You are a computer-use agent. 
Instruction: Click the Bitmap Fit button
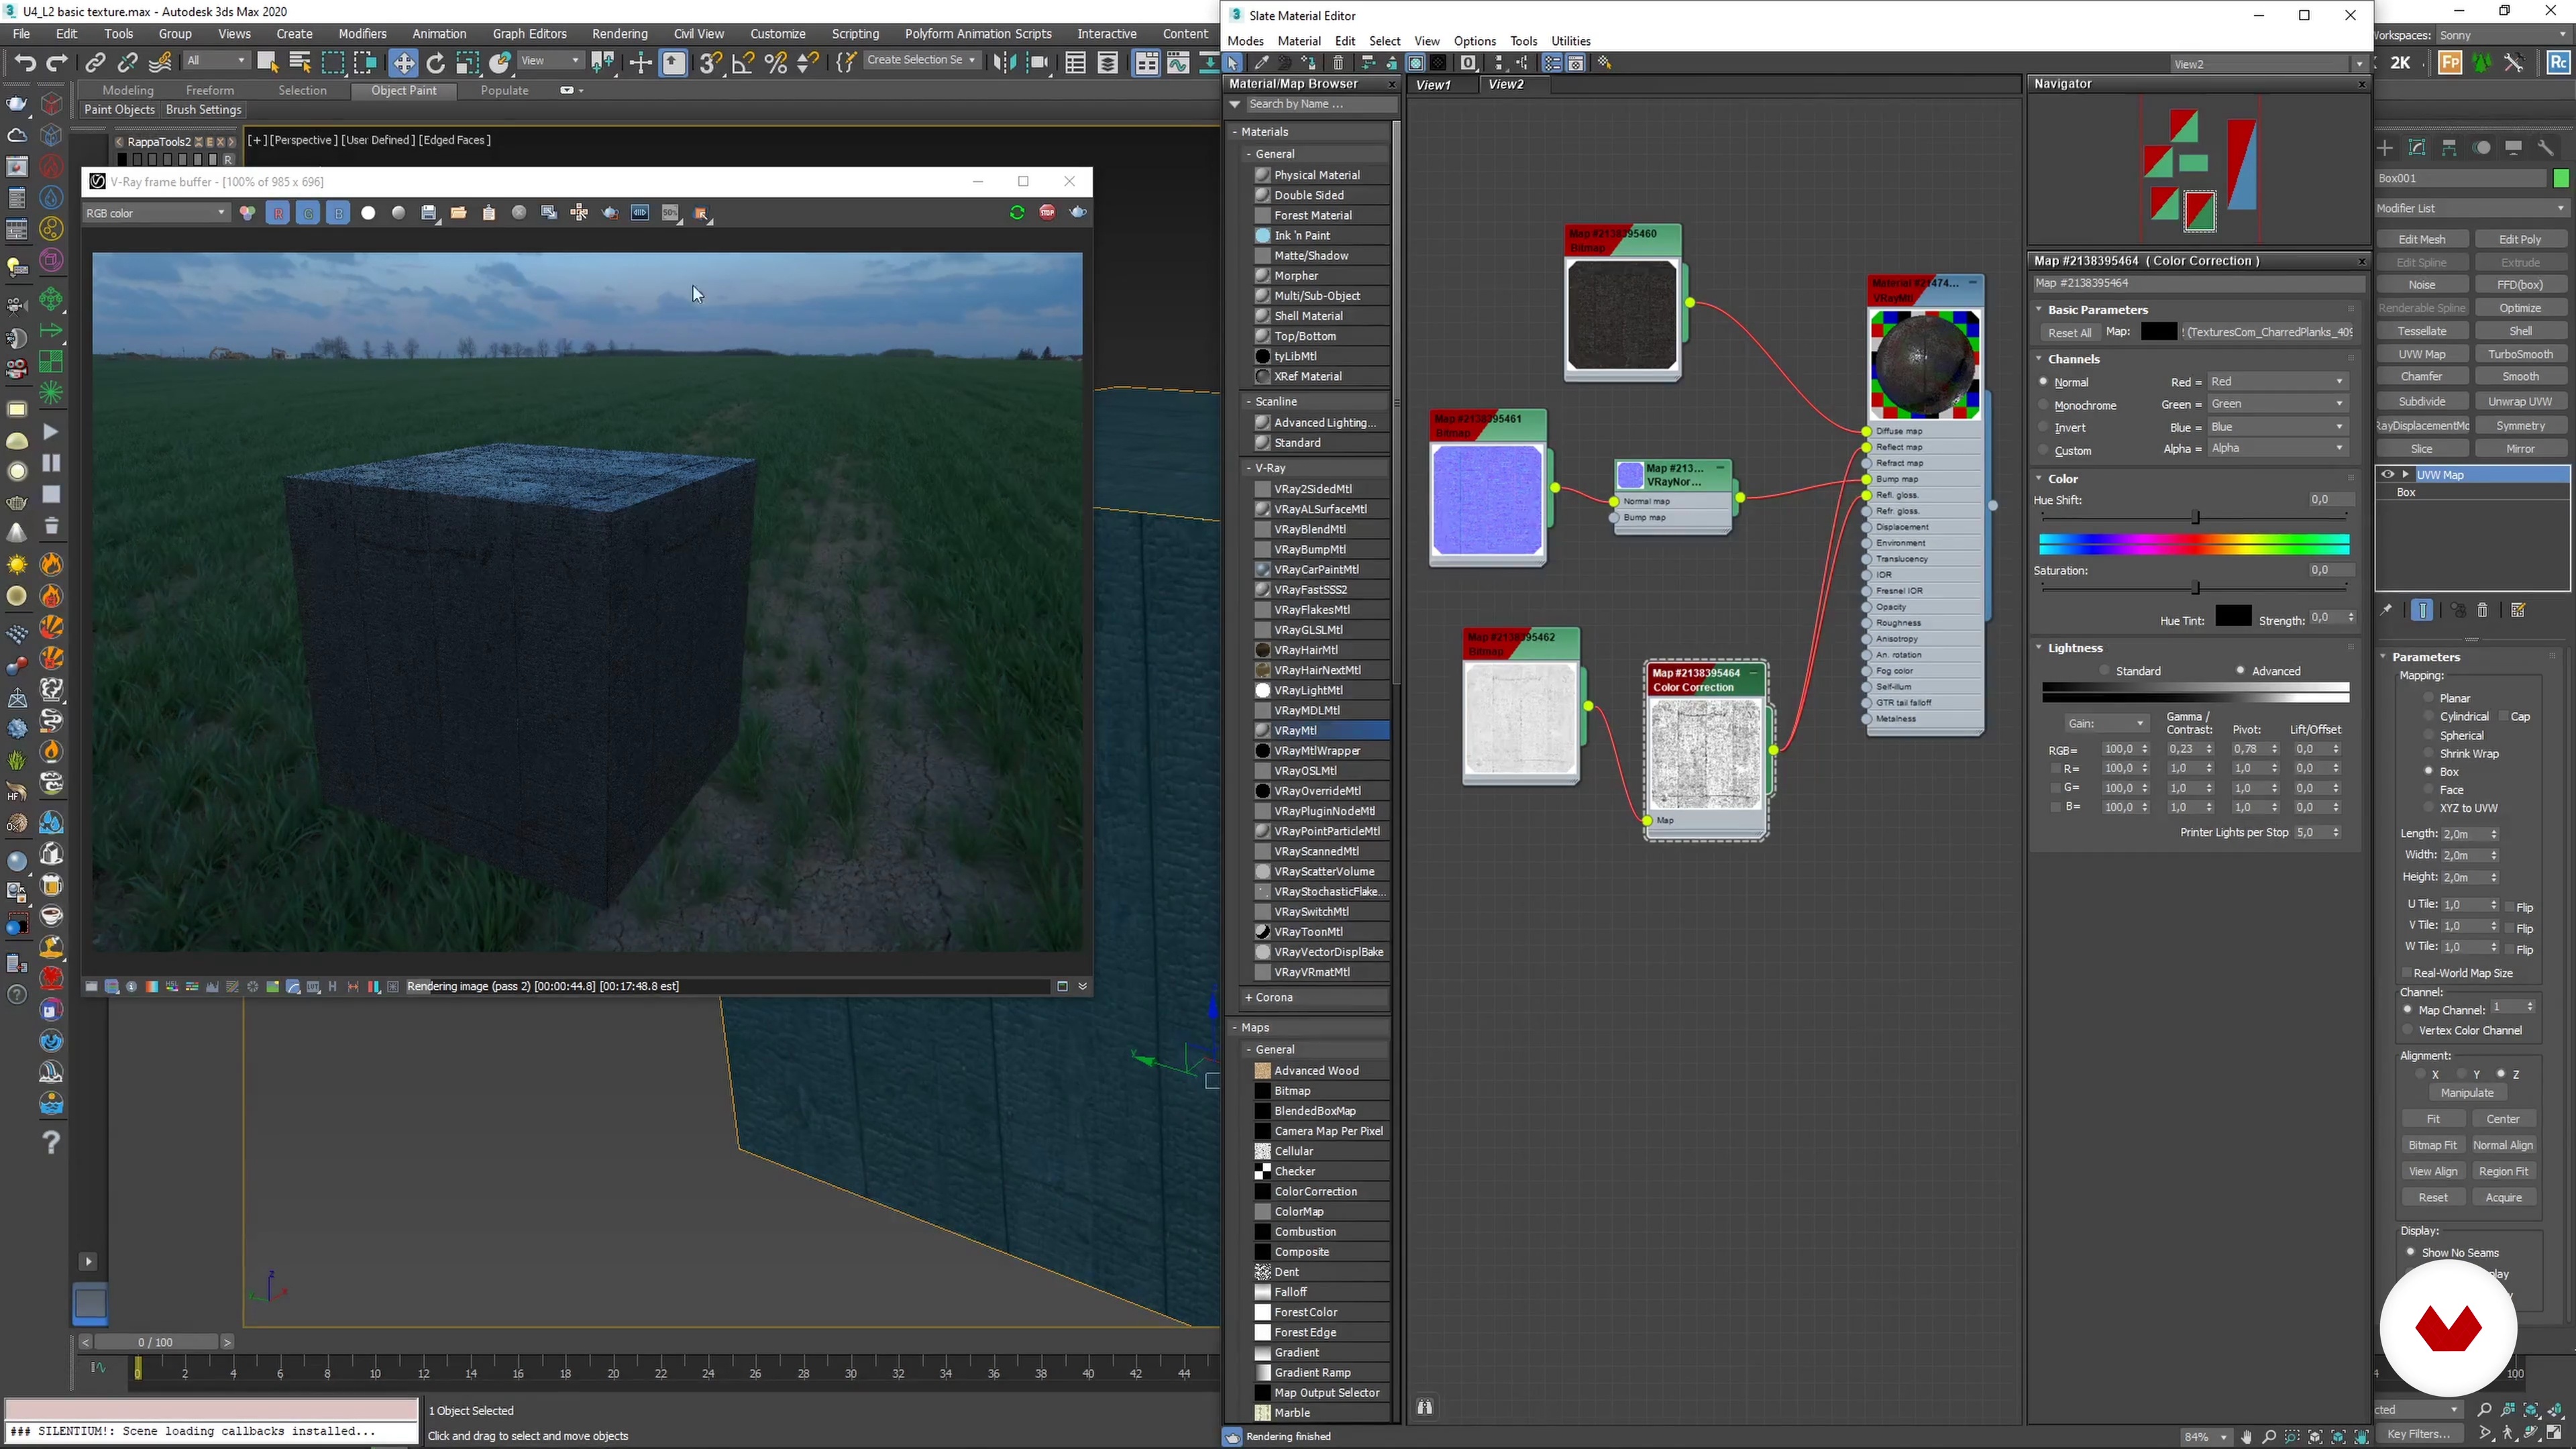pyautogui.click(x=2432, y=1145)
